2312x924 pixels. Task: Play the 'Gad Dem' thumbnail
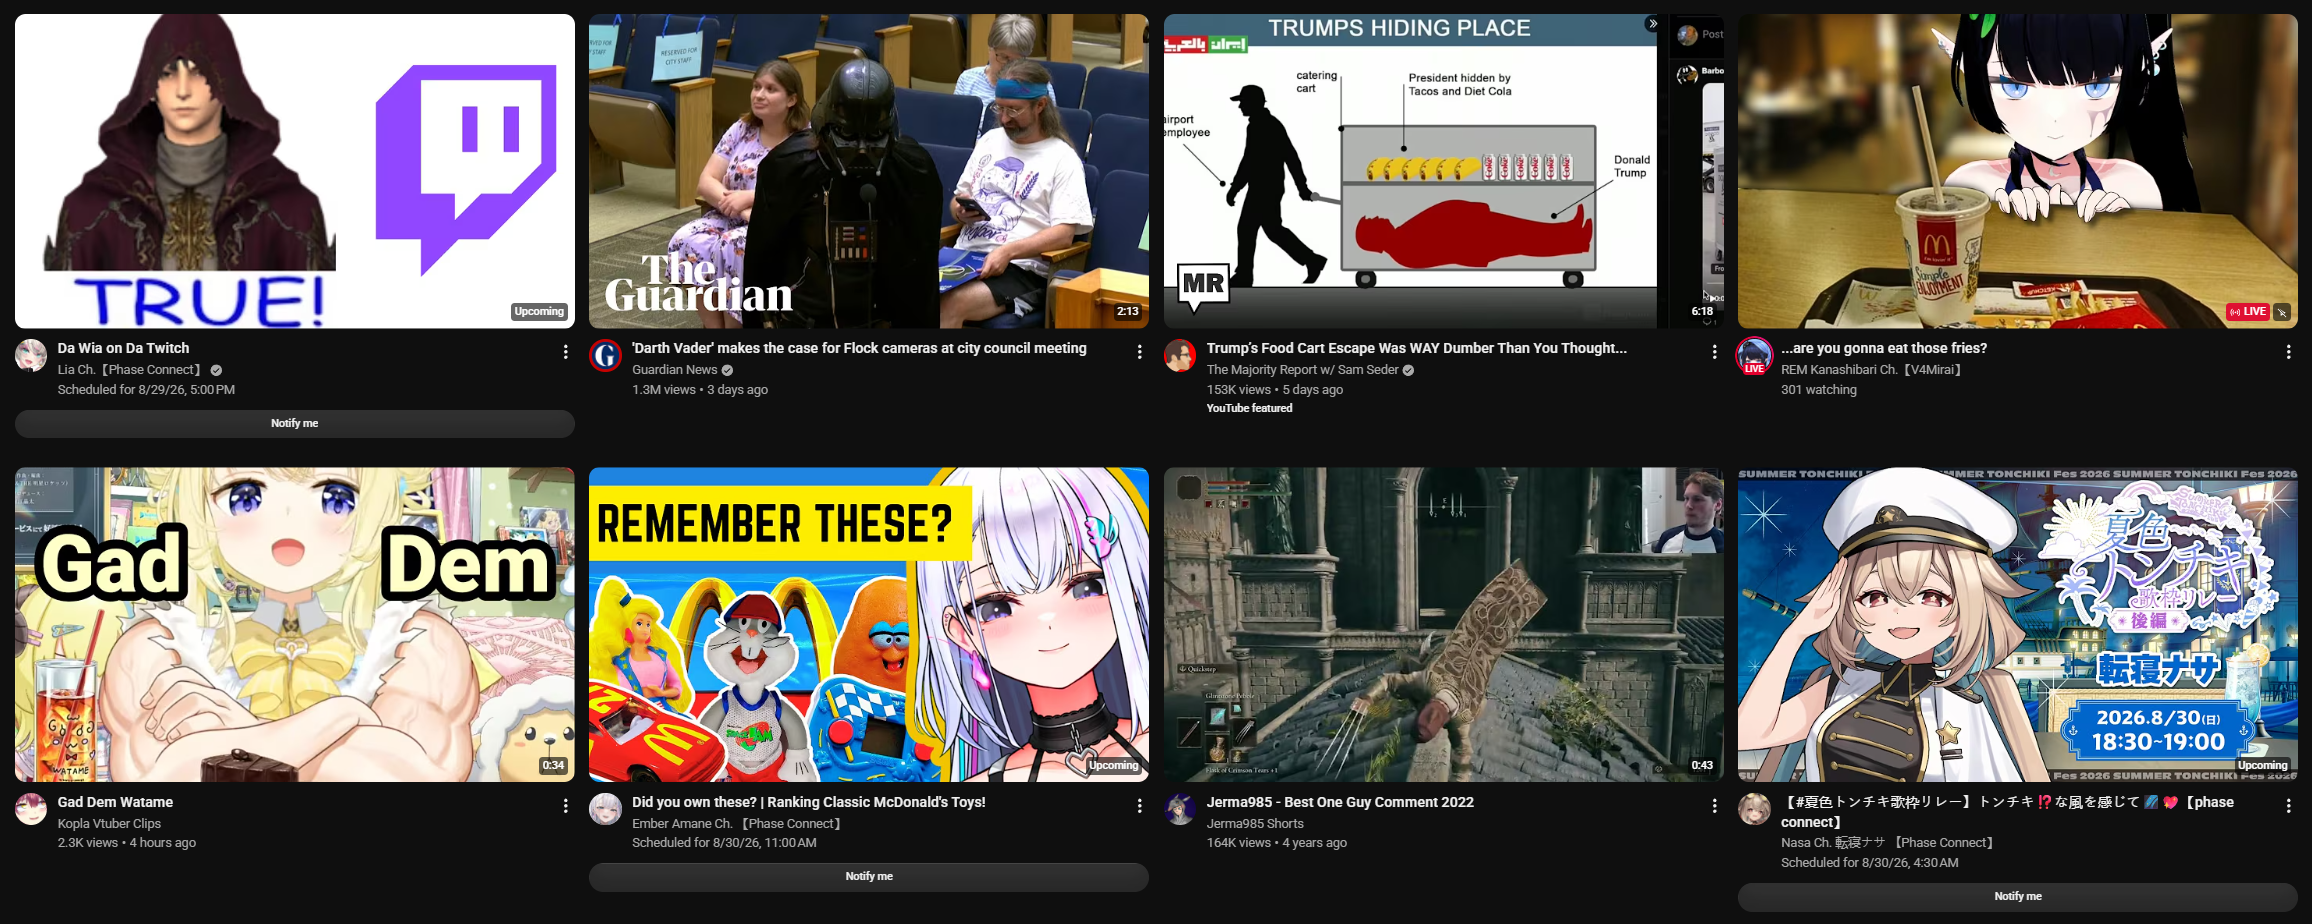tap(295, 625)
